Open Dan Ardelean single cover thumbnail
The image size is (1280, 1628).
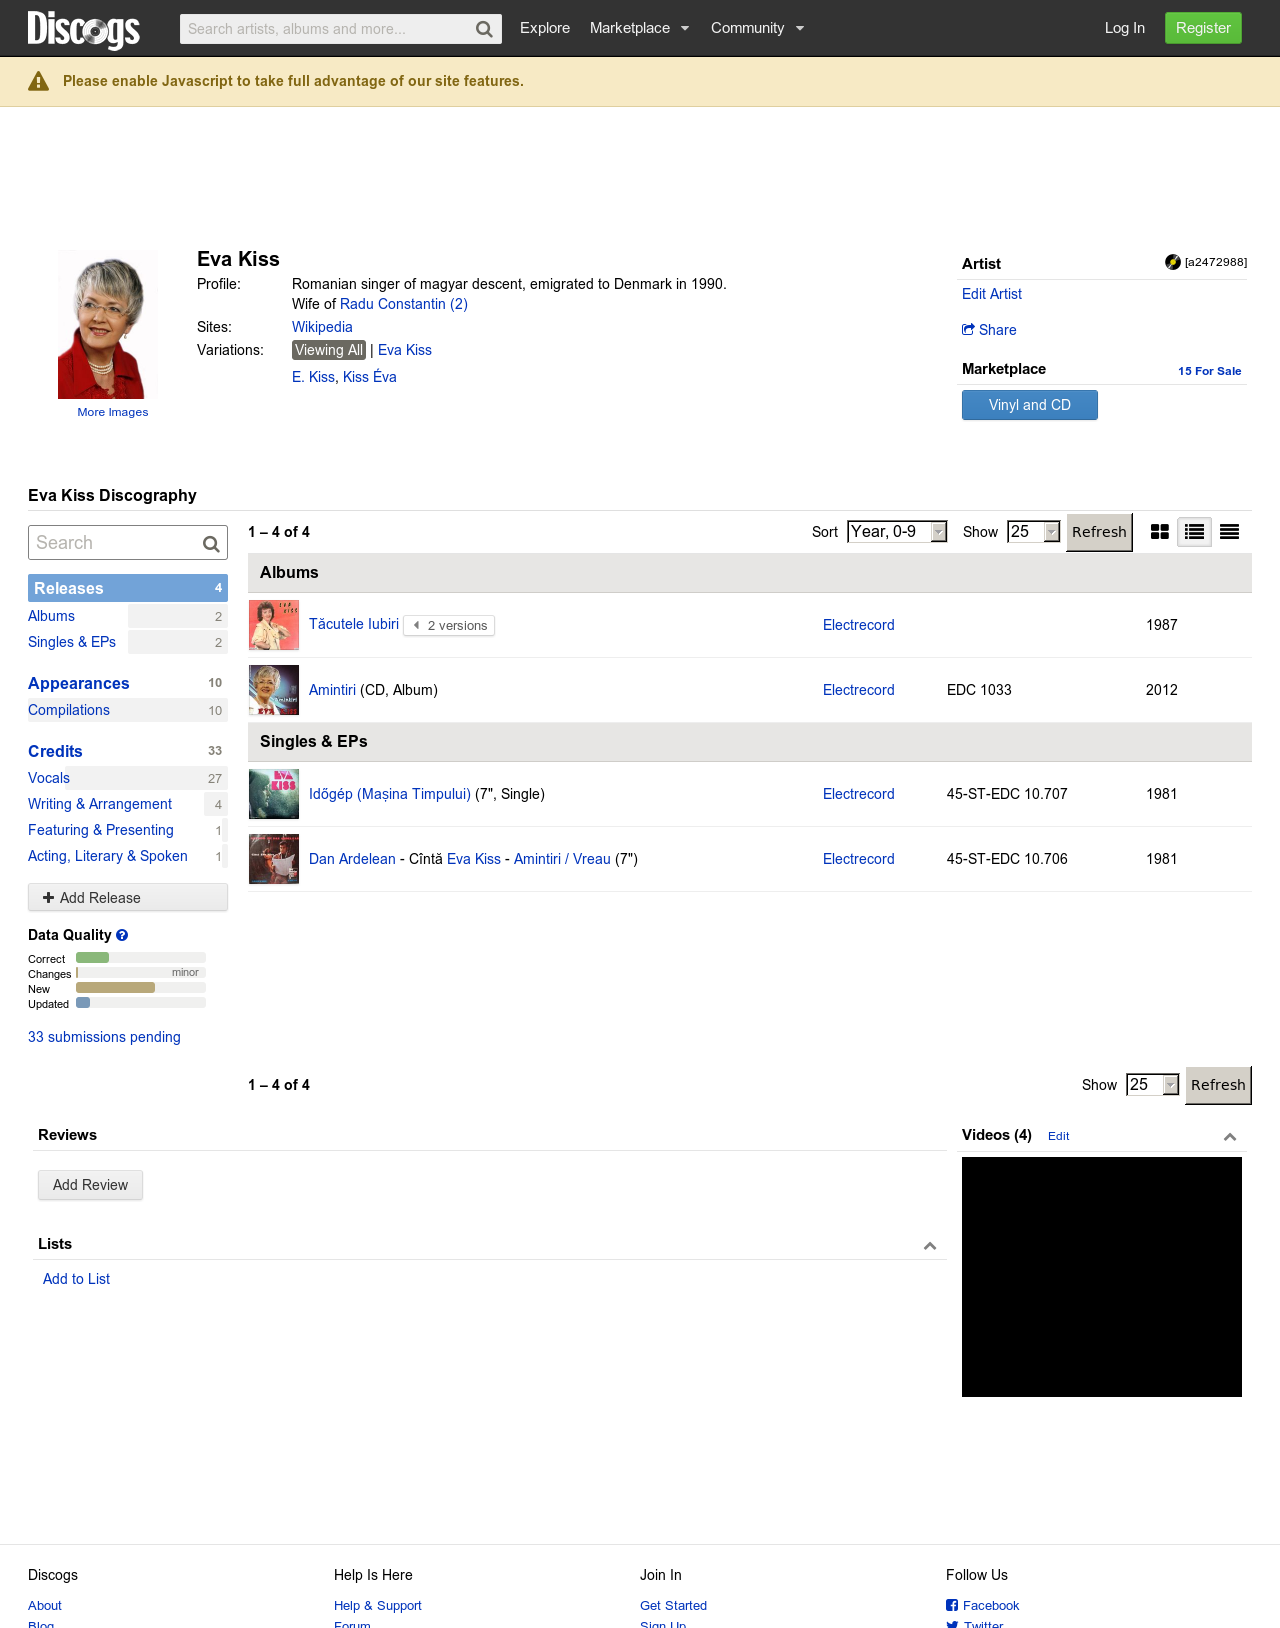pos(274,859)
